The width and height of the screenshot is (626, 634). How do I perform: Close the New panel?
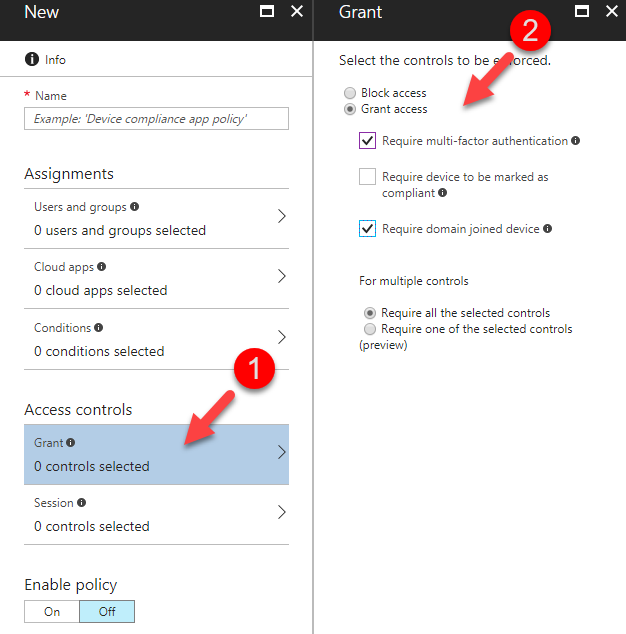coord(297,11)
